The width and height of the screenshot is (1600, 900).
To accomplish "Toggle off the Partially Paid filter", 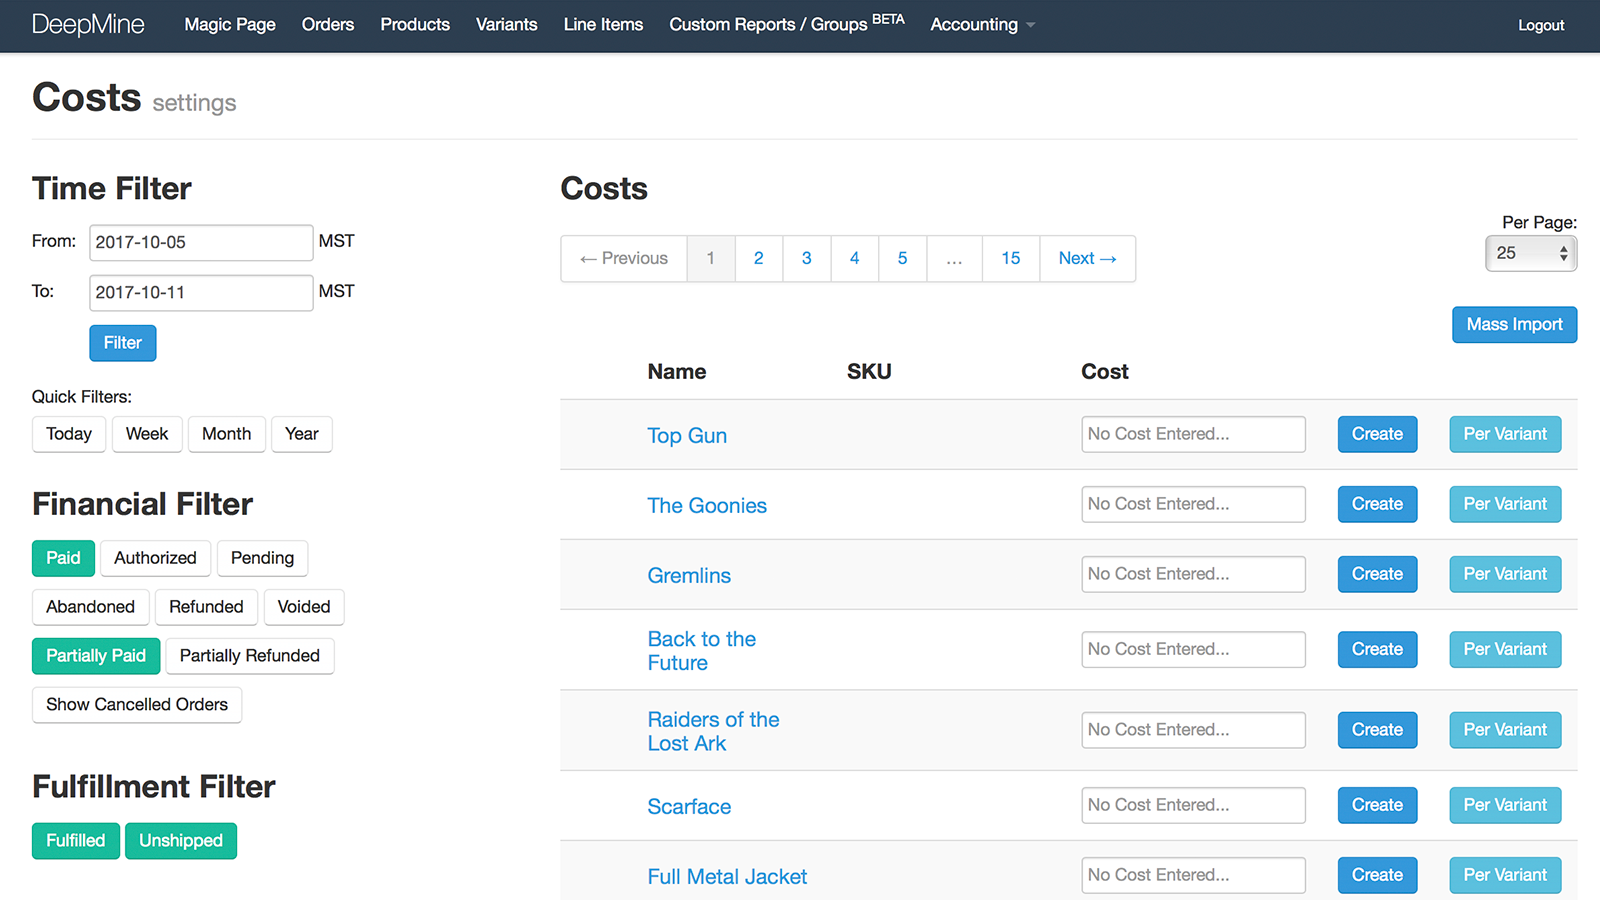I will point(95,656).
